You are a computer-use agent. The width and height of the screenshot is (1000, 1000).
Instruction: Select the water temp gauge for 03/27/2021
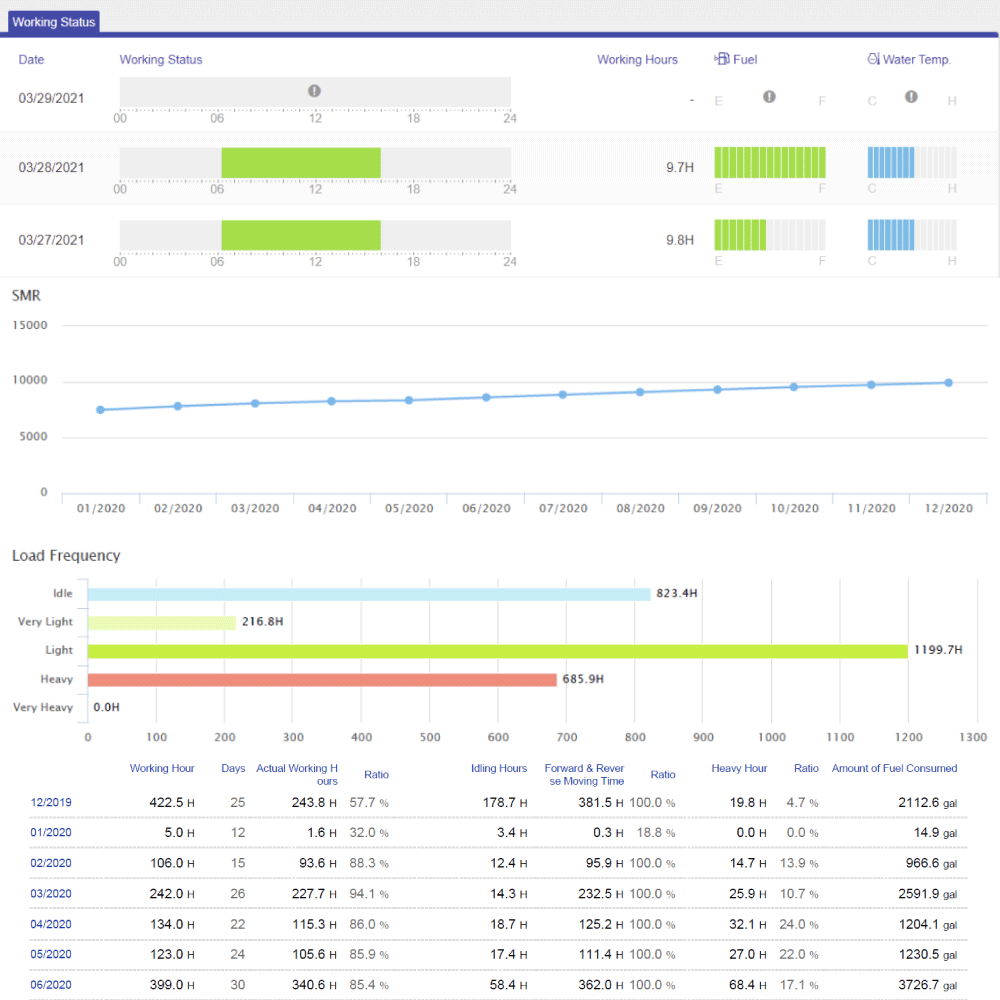tap(911, 236)
